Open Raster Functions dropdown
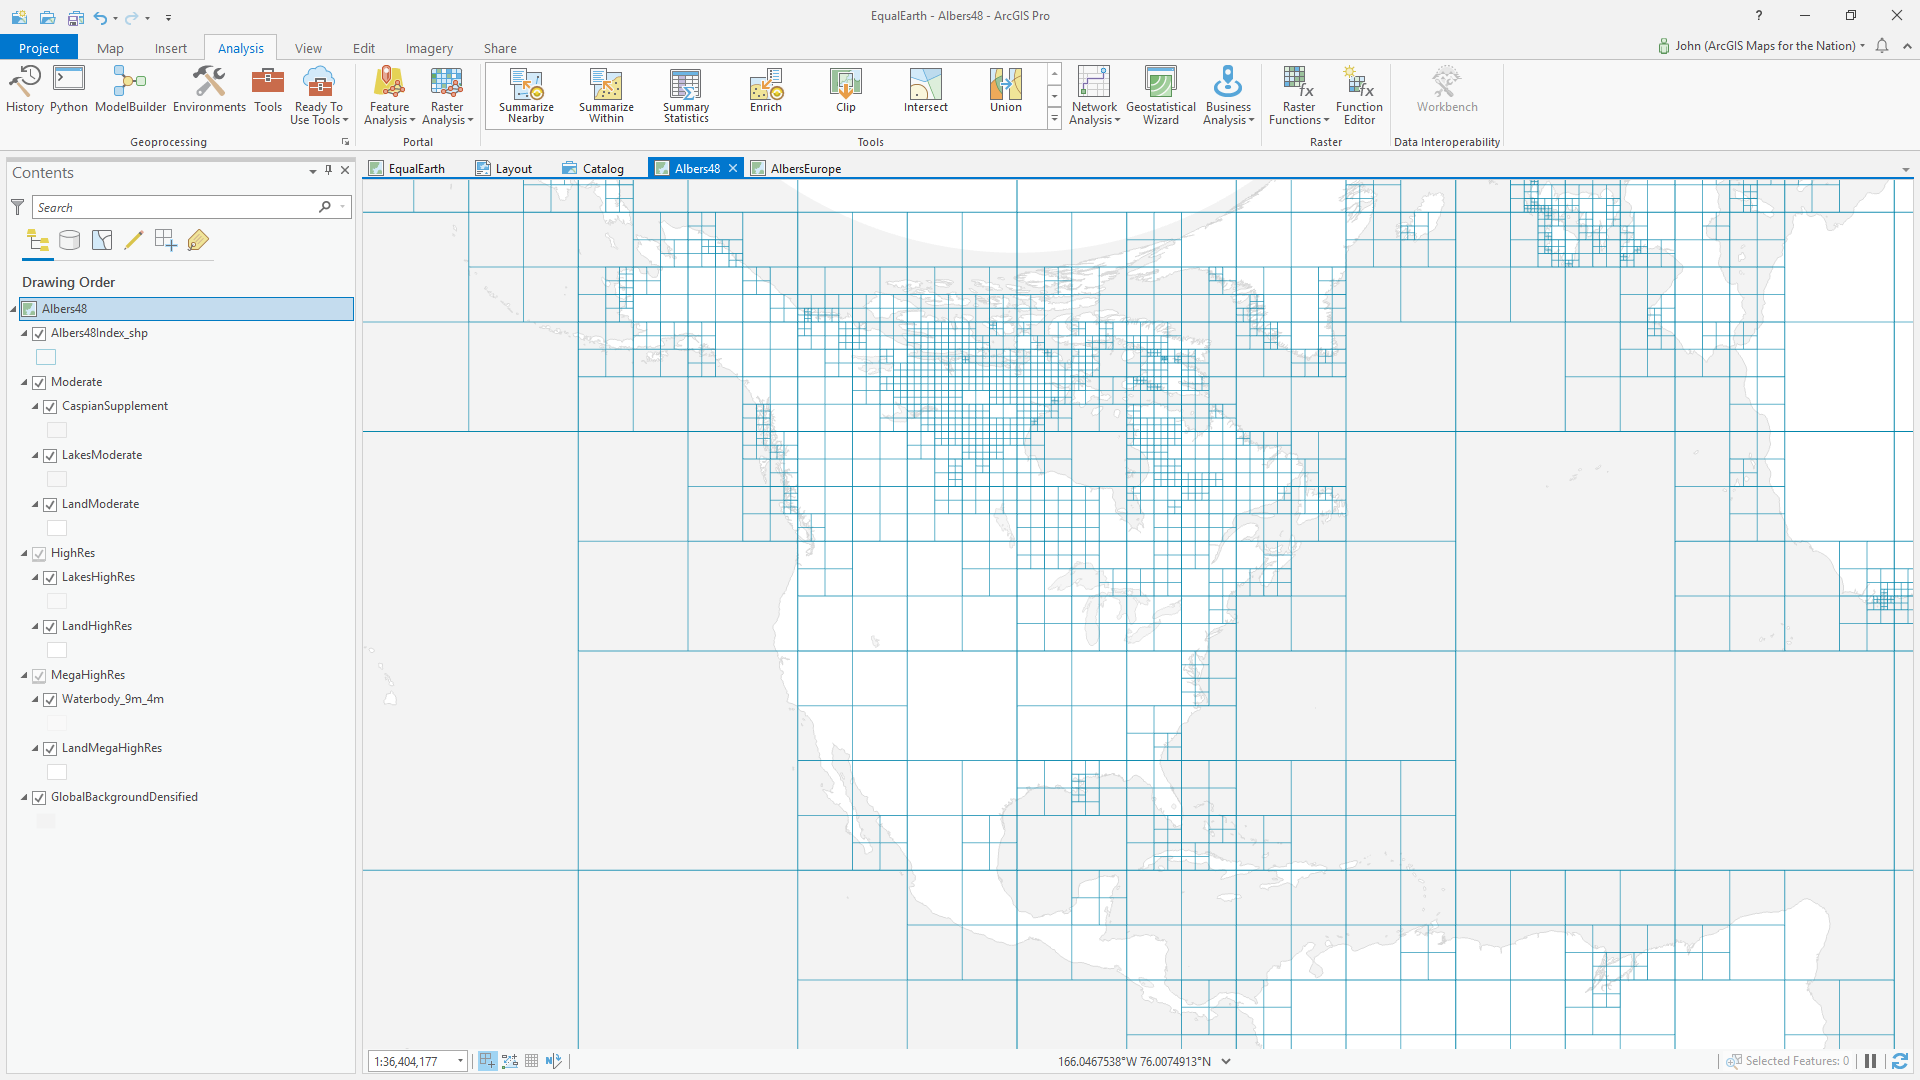This screenshot has height=1080, width=1920. pos(1299,96)
